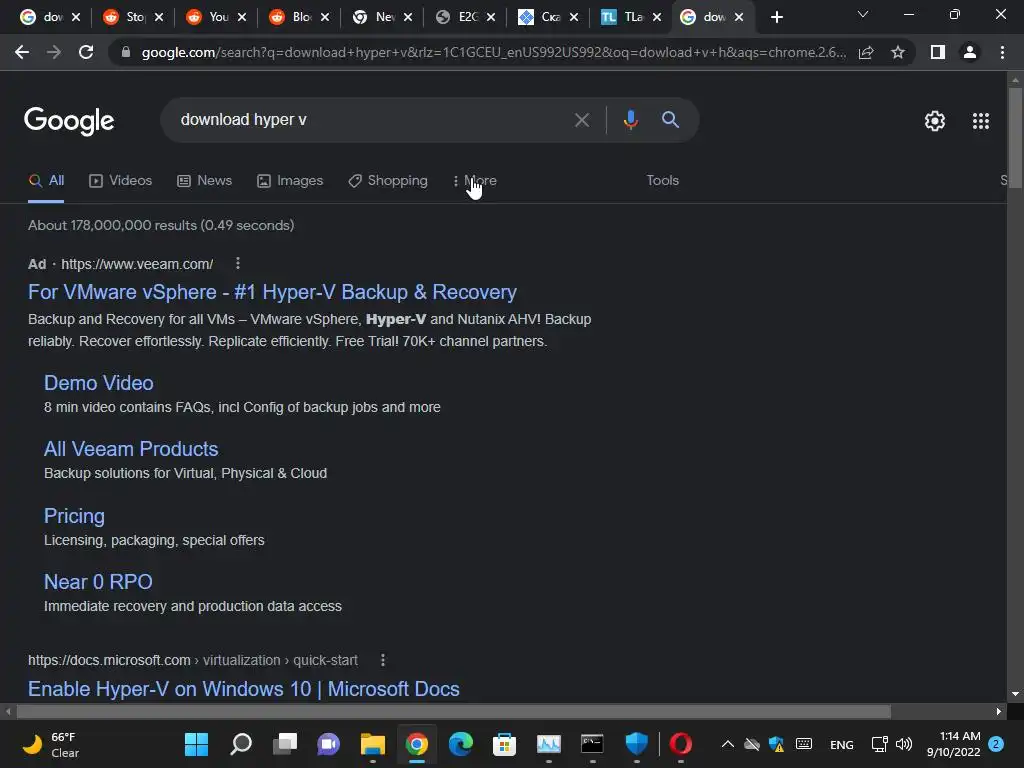Viewport: 1024px width, 768px height.
Task: Close the Blo browser tab
Action: coord(325,17)
